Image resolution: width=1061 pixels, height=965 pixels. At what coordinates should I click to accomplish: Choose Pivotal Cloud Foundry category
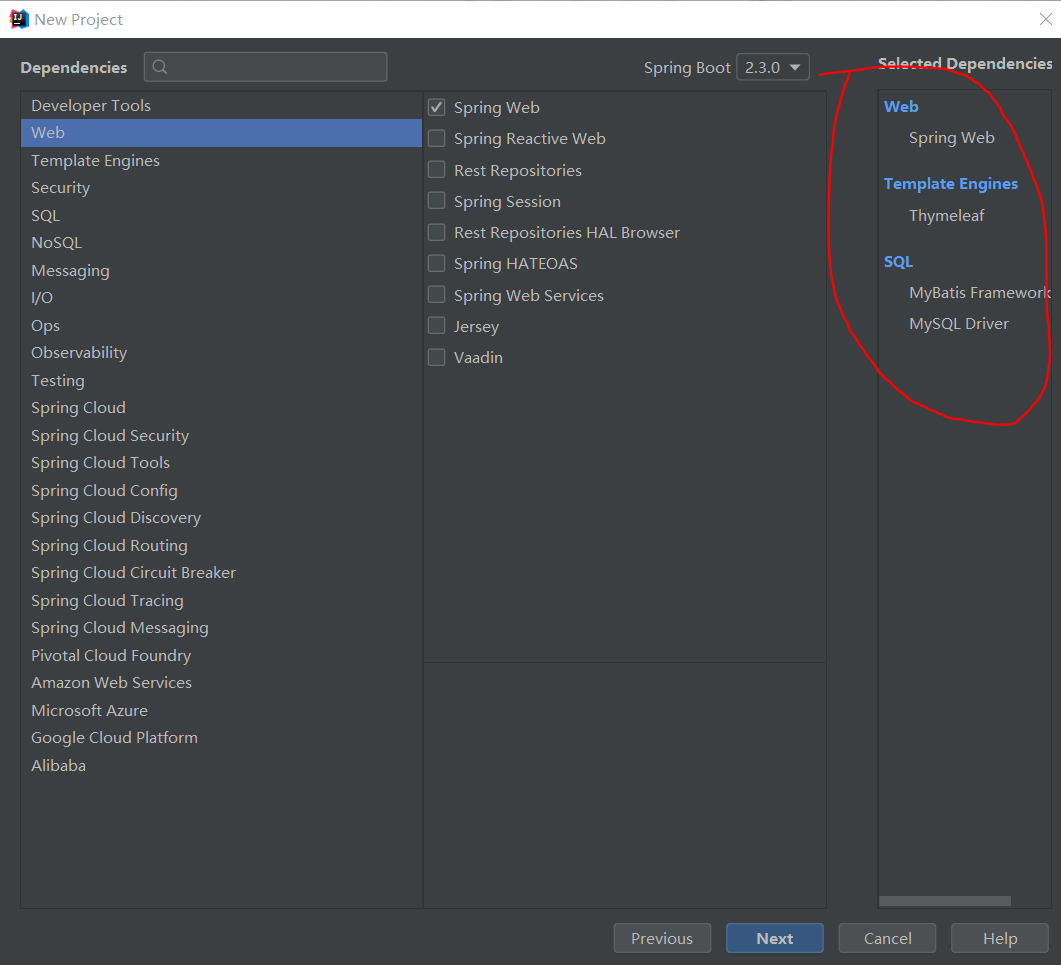coord(221,655)
